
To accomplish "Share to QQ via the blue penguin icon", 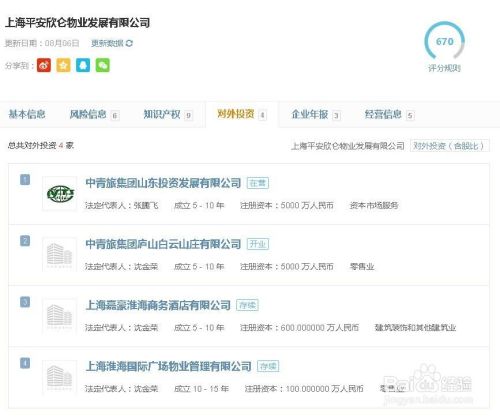I will coord(83,65).
